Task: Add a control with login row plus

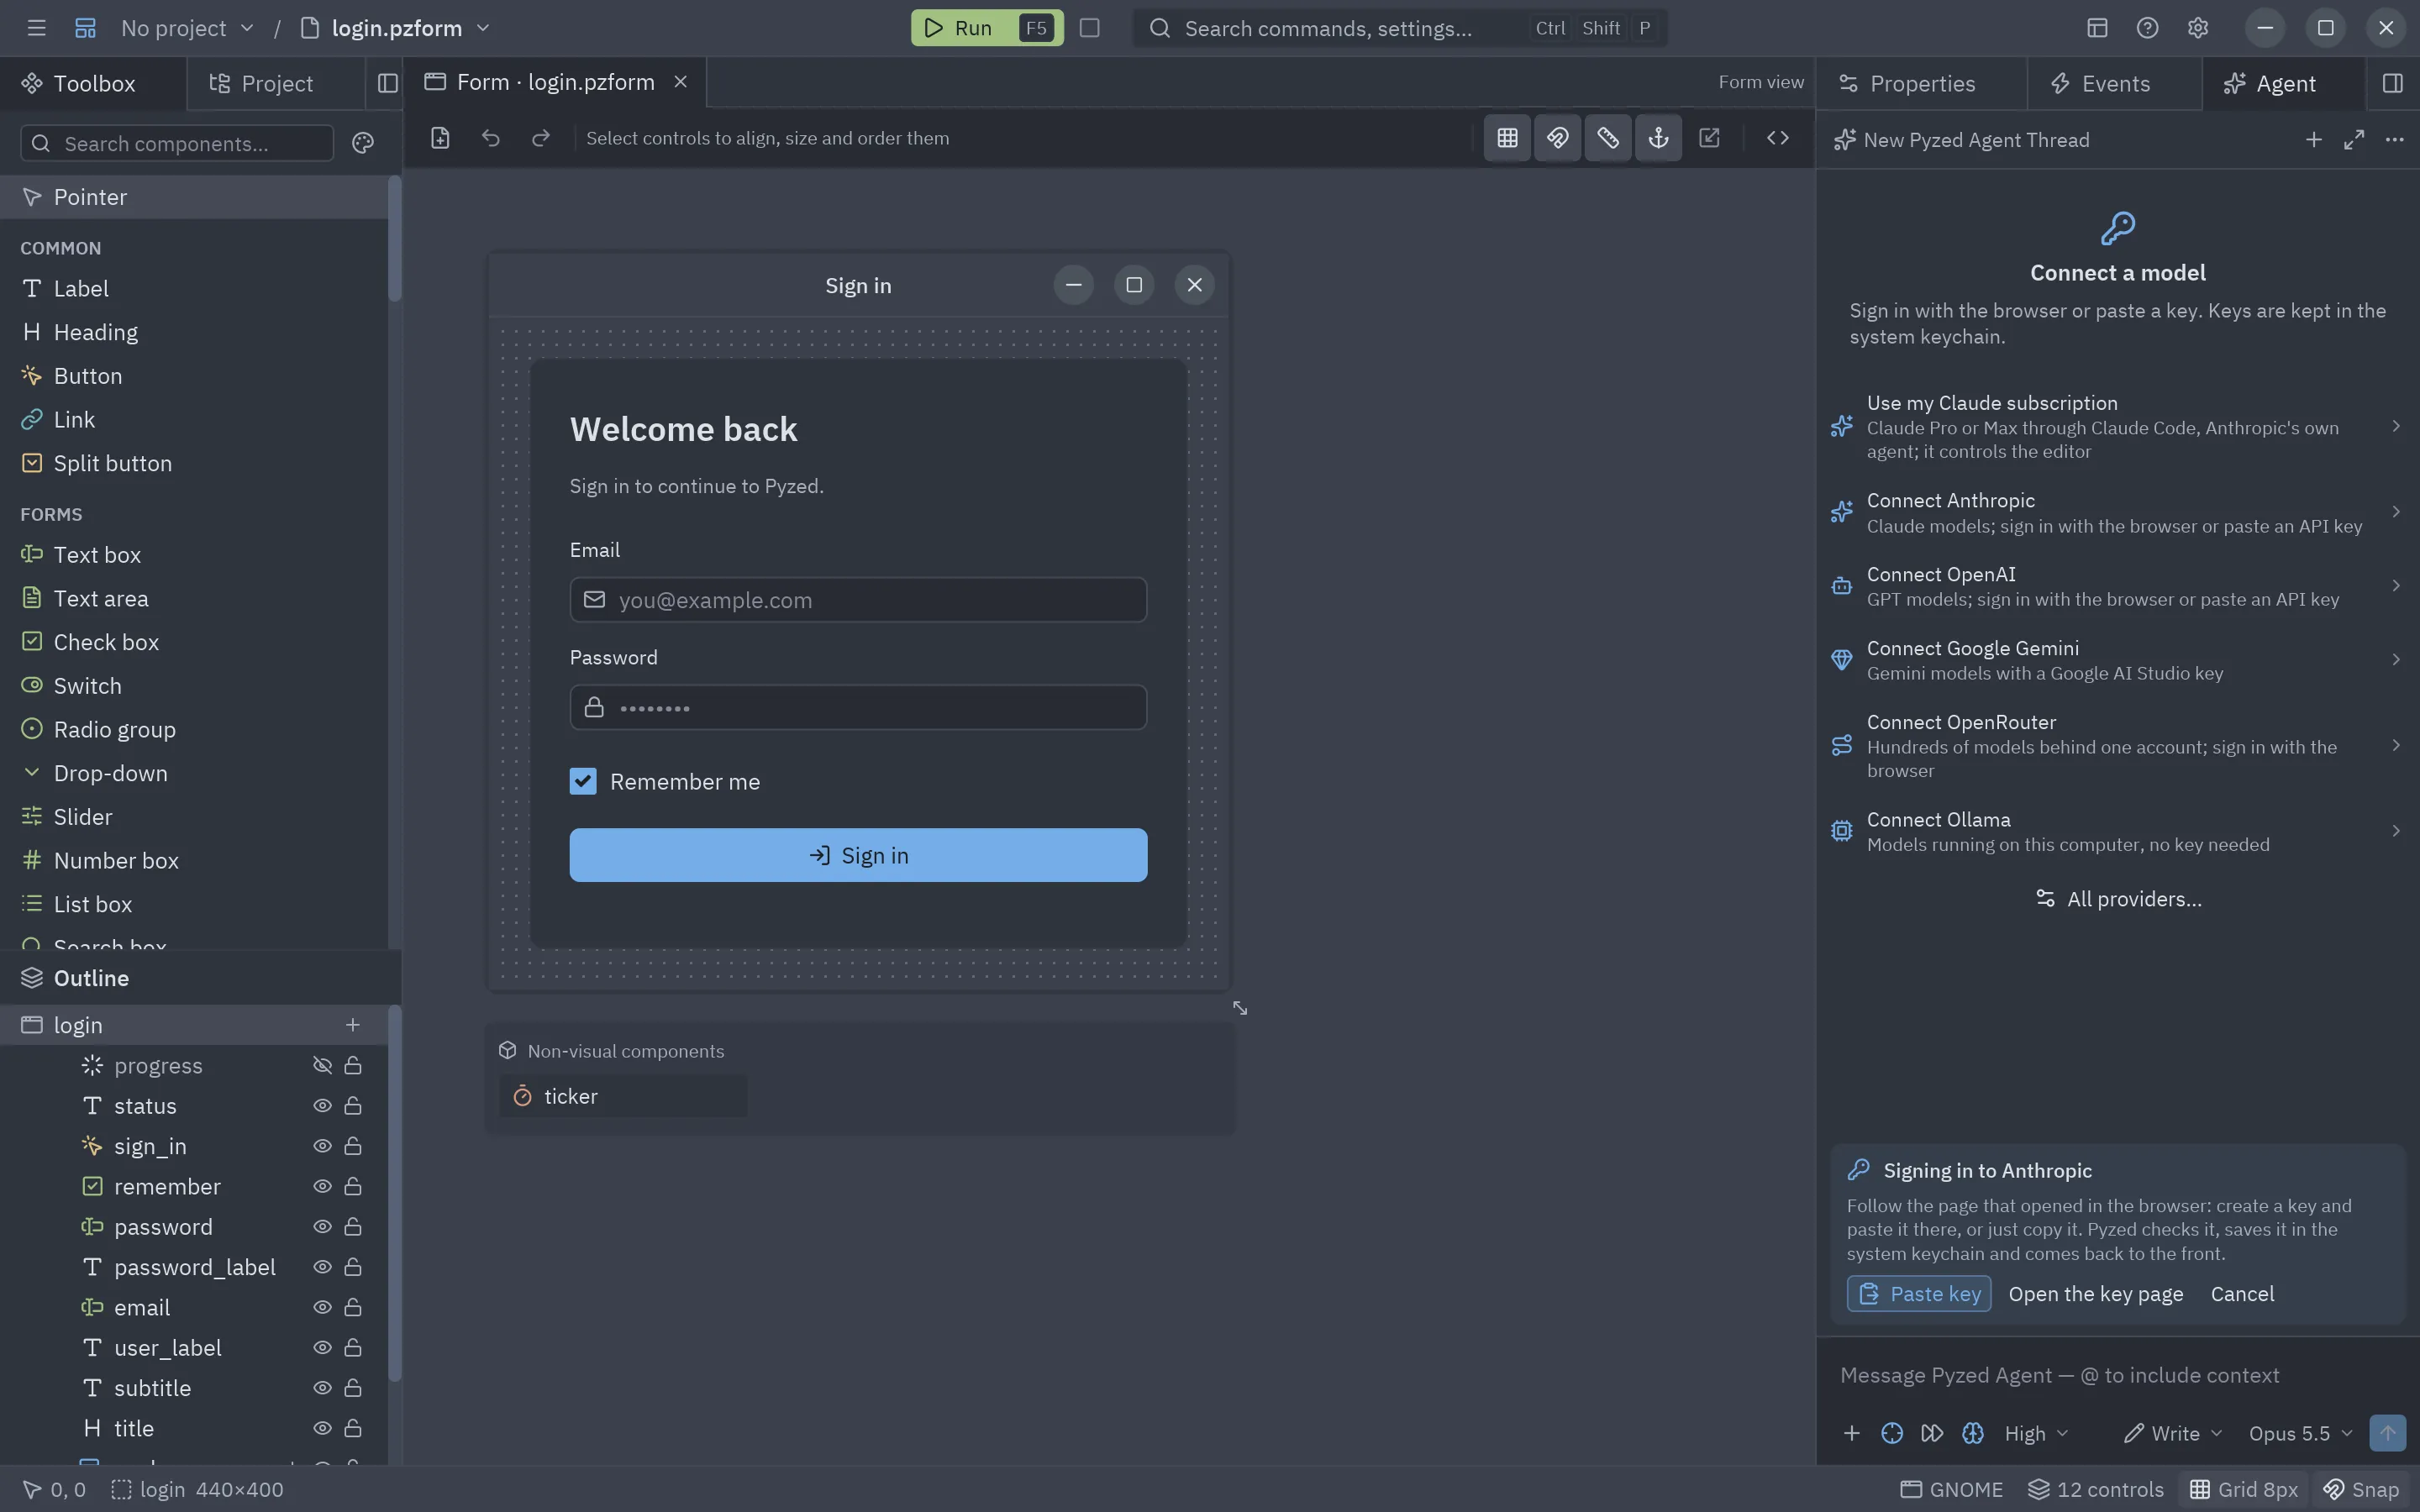Action: pos(352,1025)
